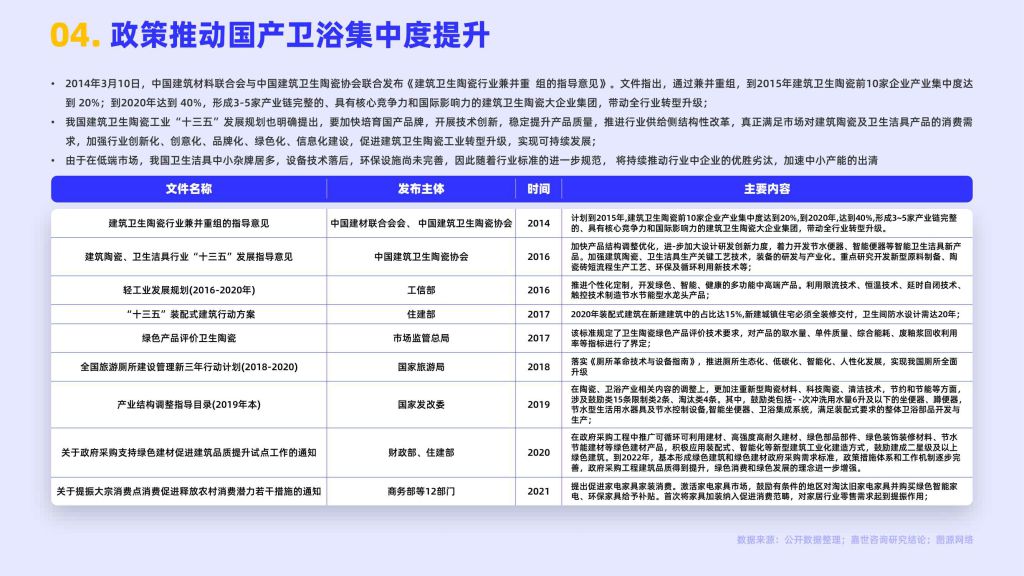
Task: Click cell 关于政府采购支持绿色建材促进建筑品质提升试点工作的通知
Action: 189,453
